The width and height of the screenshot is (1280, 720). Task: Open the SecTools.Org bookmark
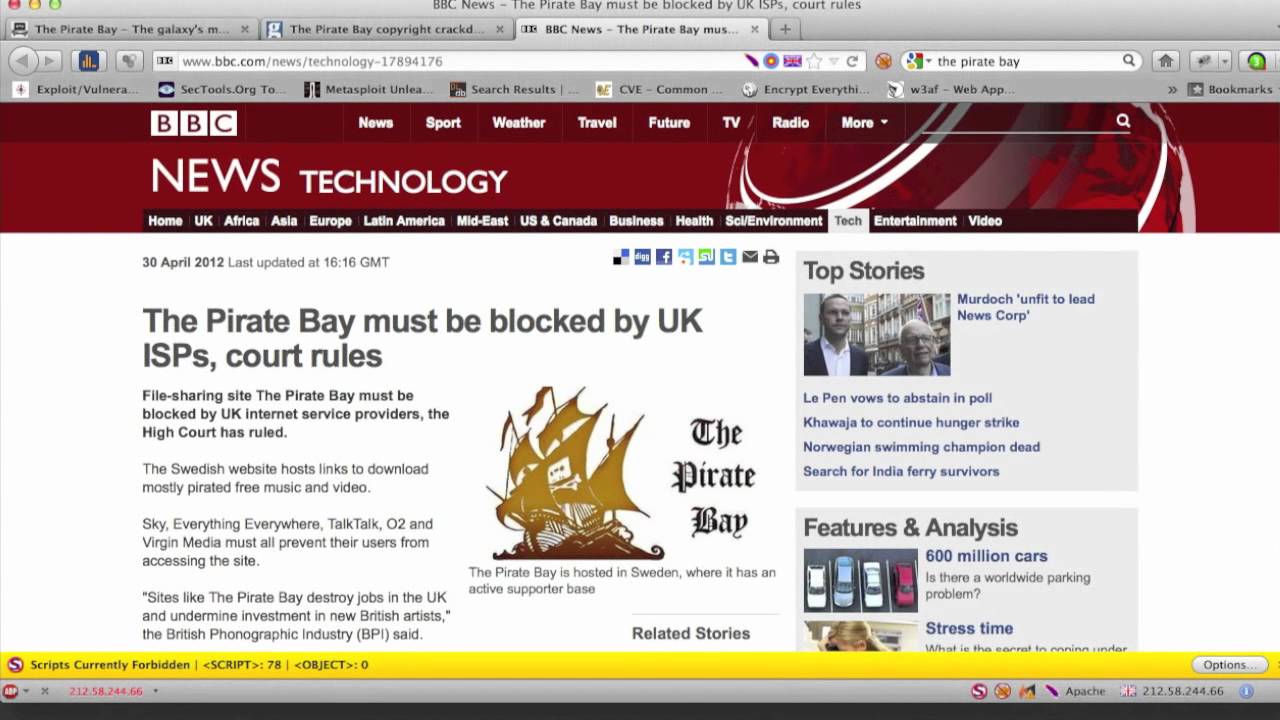(x=222, y=89)
